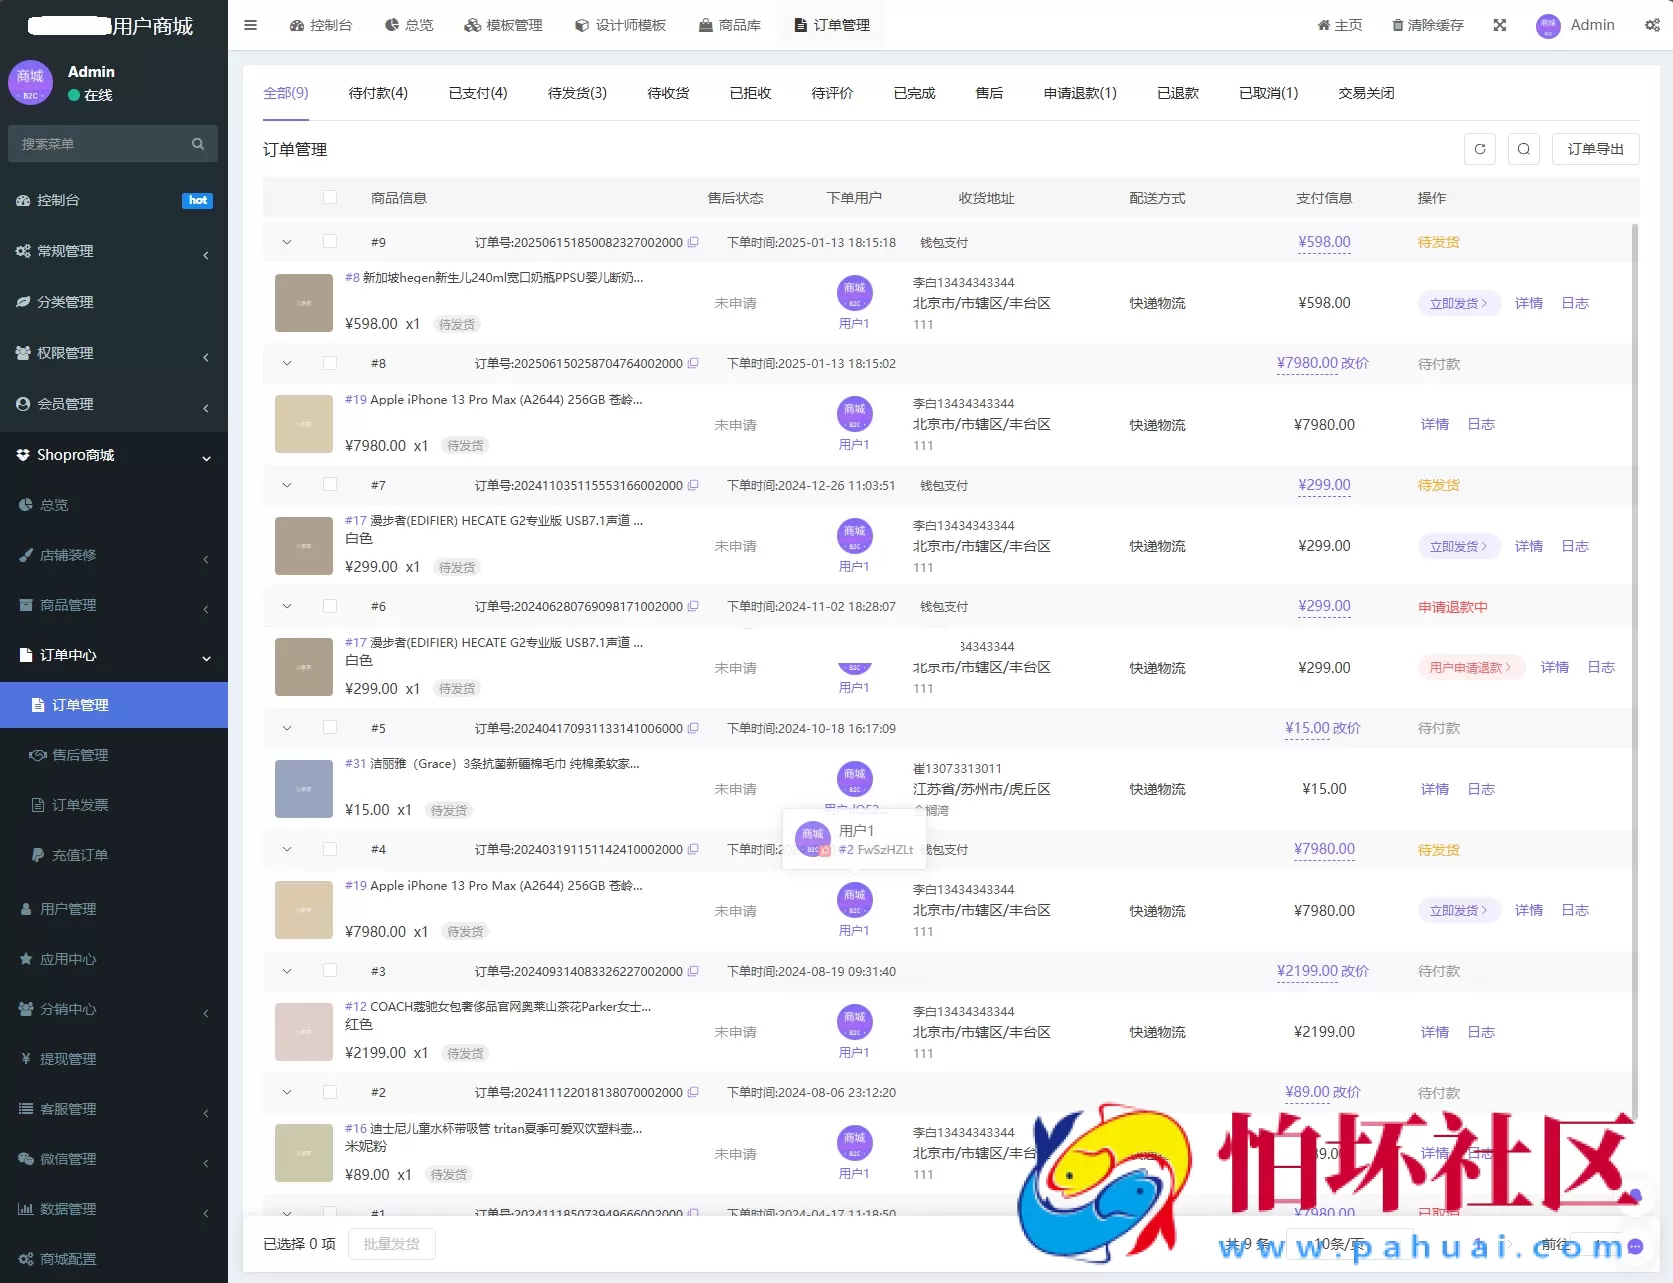Click the sidebar menu search magnifier icon
Screen dimensions: 1673x1283
pyautogui.click(x=198, y=143)
